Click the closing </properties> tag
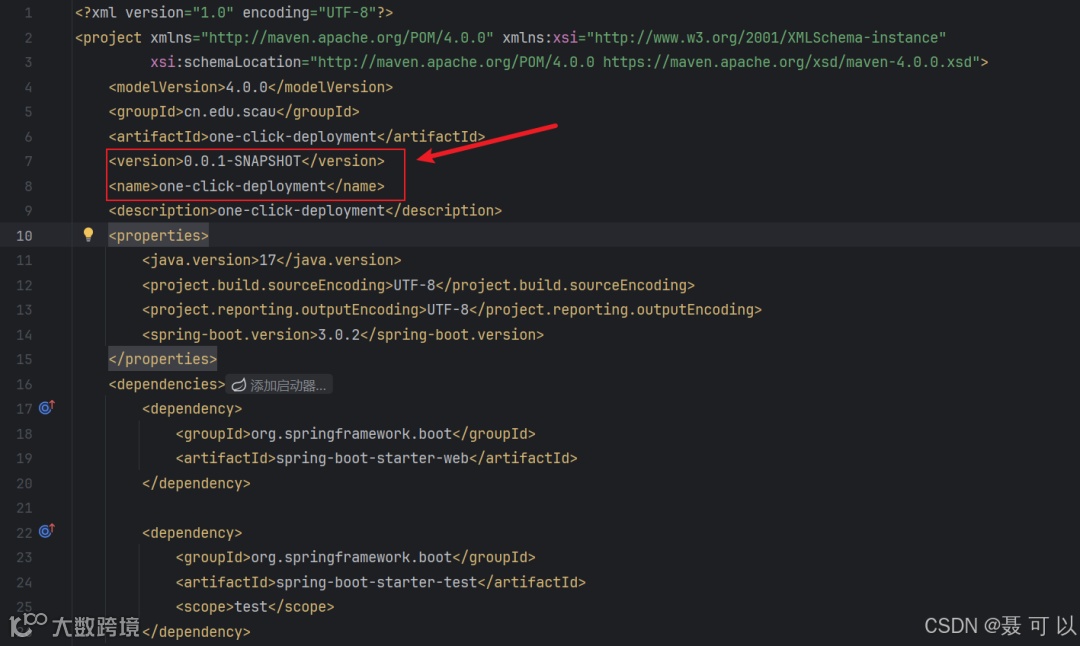This screenshot has width=1080, height=646. (163, 359)
